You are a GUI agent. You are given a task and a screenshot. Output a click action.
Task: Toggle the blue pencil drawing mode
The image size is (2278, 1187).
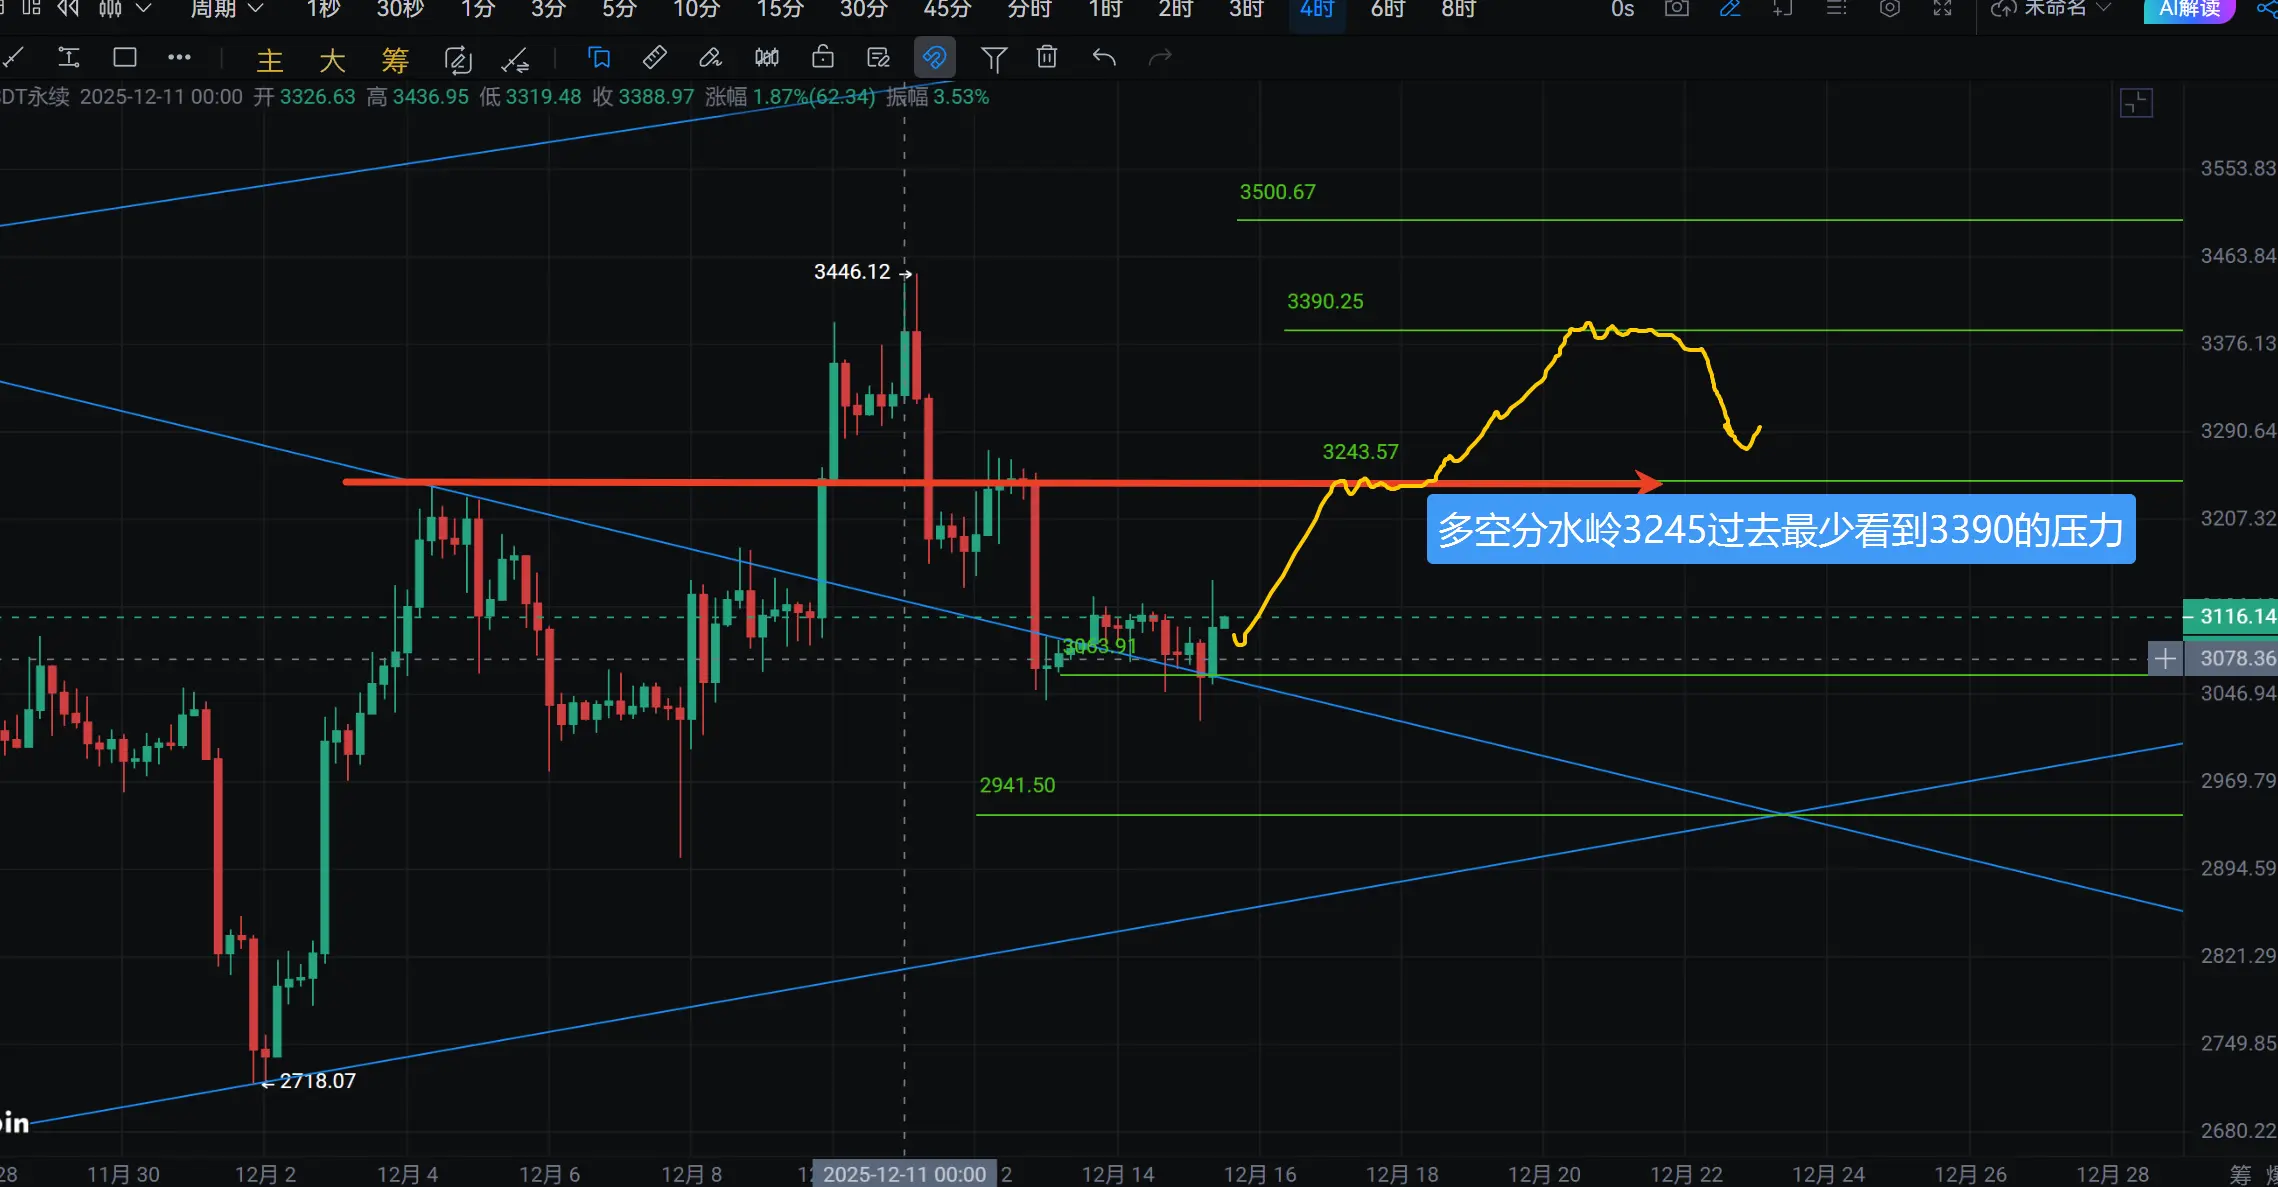click(x=1730, y=9)
